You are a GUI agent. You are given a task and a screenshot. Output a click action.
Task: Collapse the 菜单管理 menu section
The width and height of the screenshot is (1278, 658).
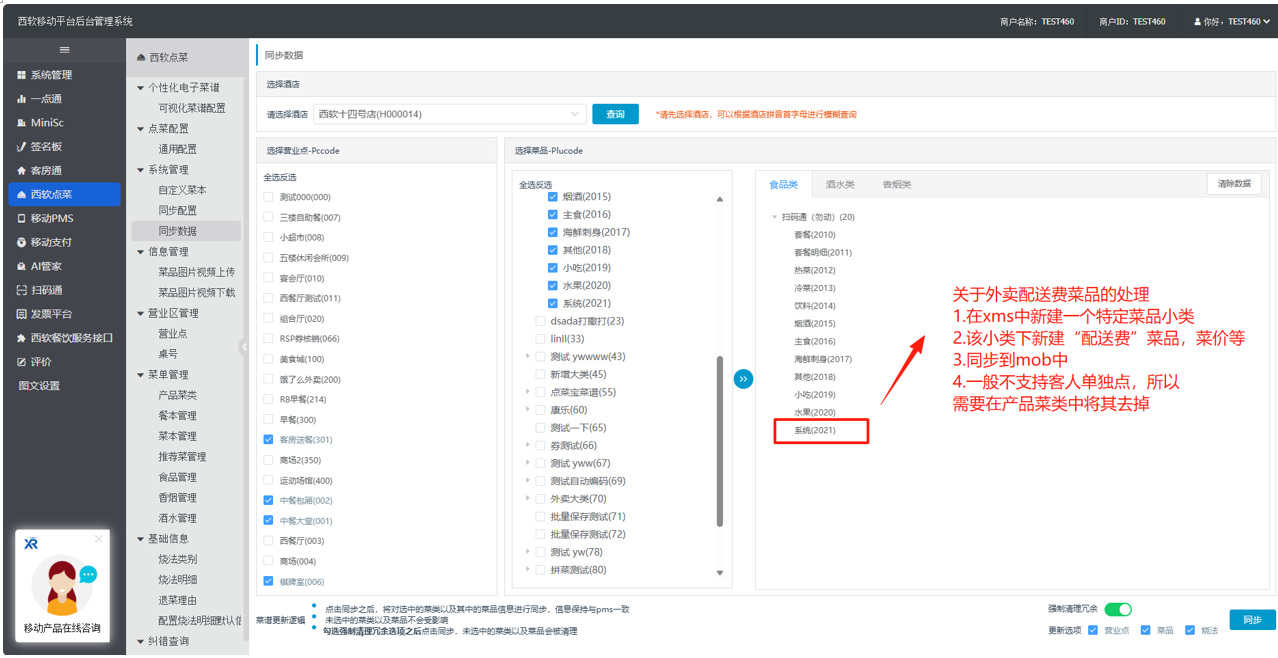pos(141,375)
